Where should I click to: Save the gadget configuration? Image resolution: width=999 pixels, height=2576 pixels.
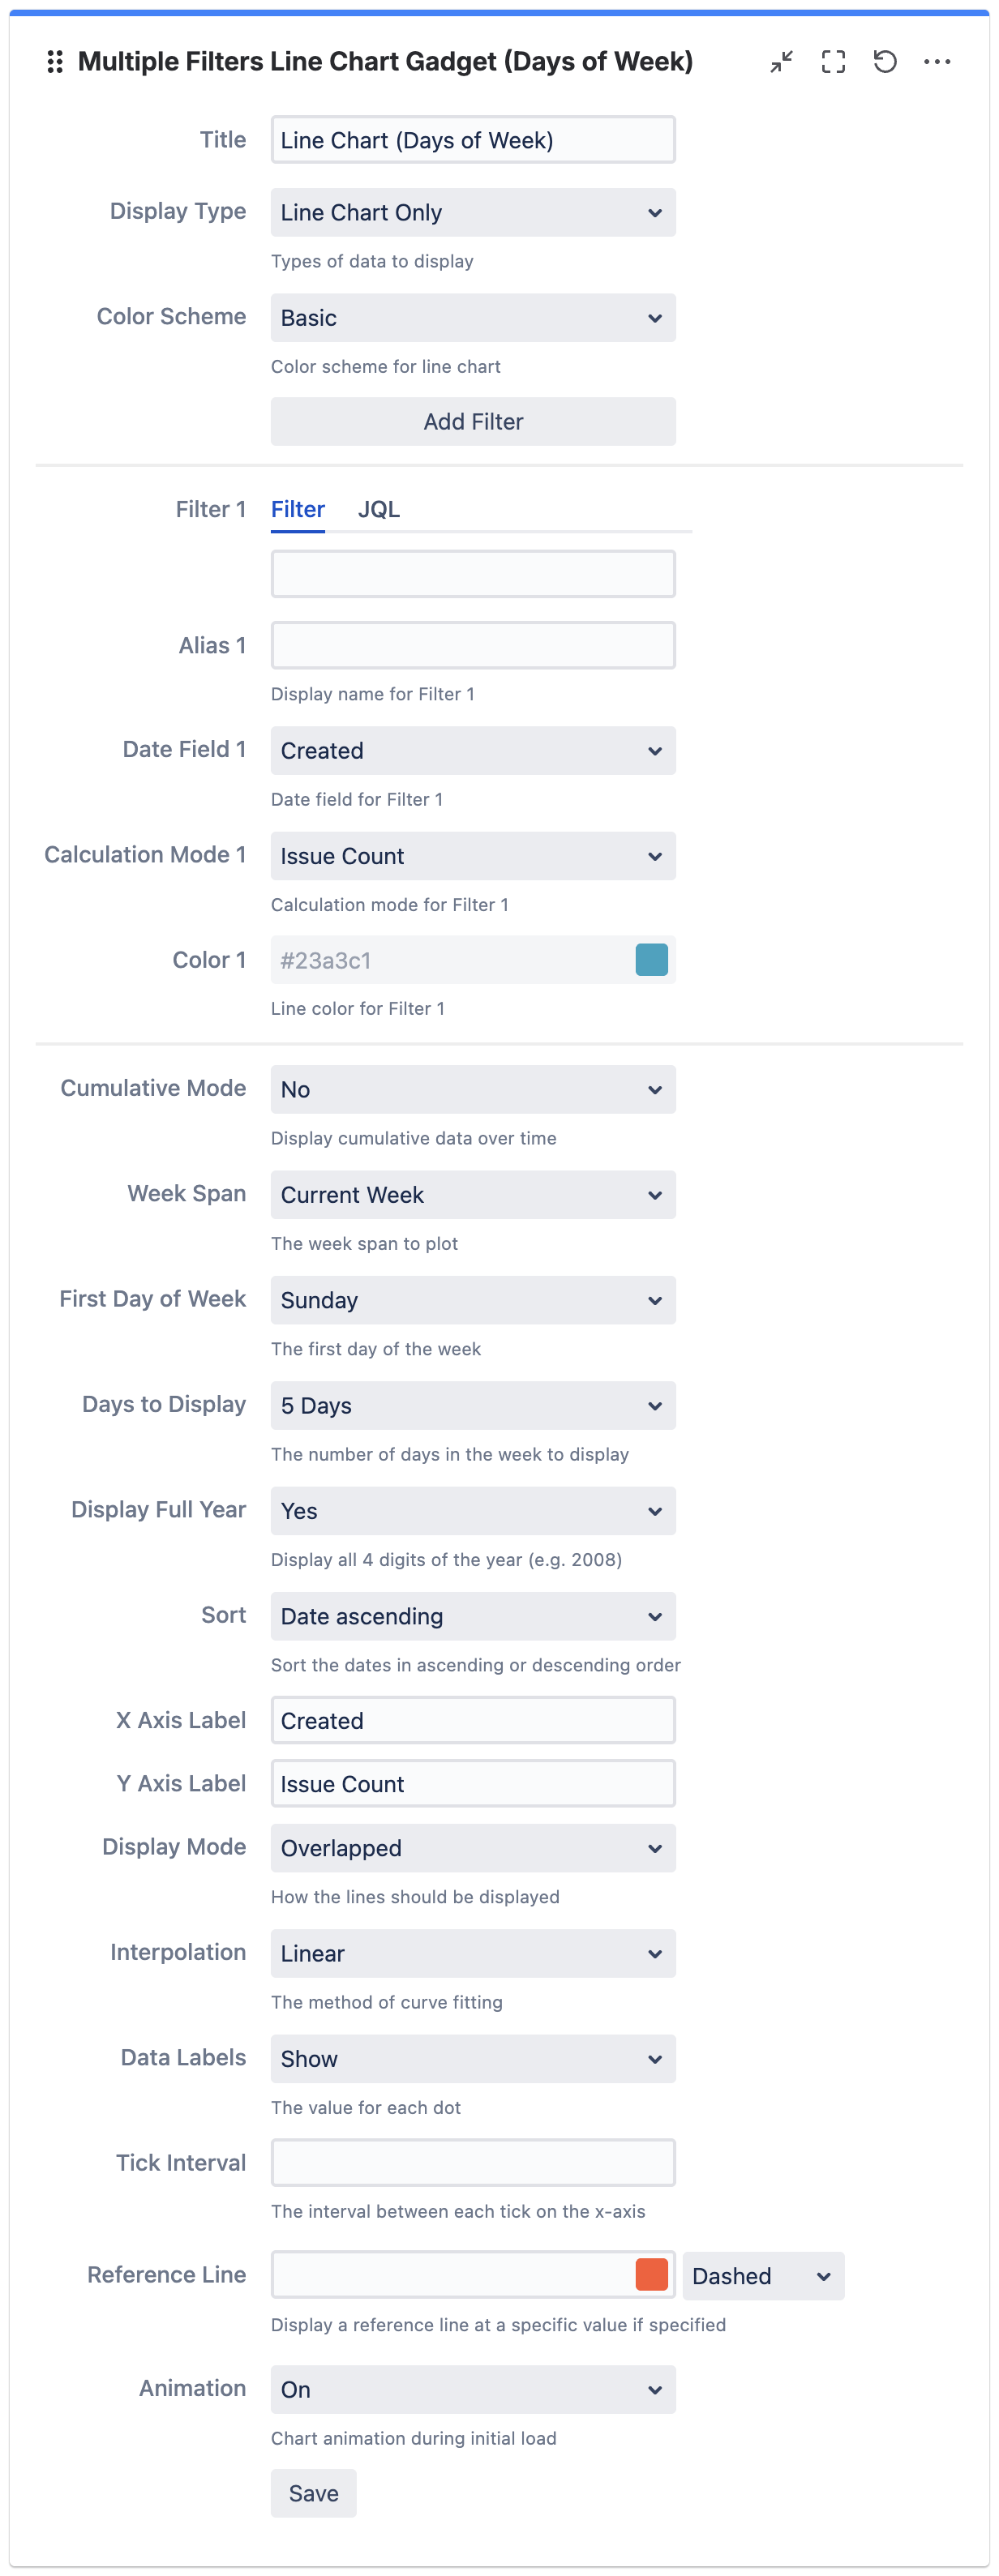313,2493
